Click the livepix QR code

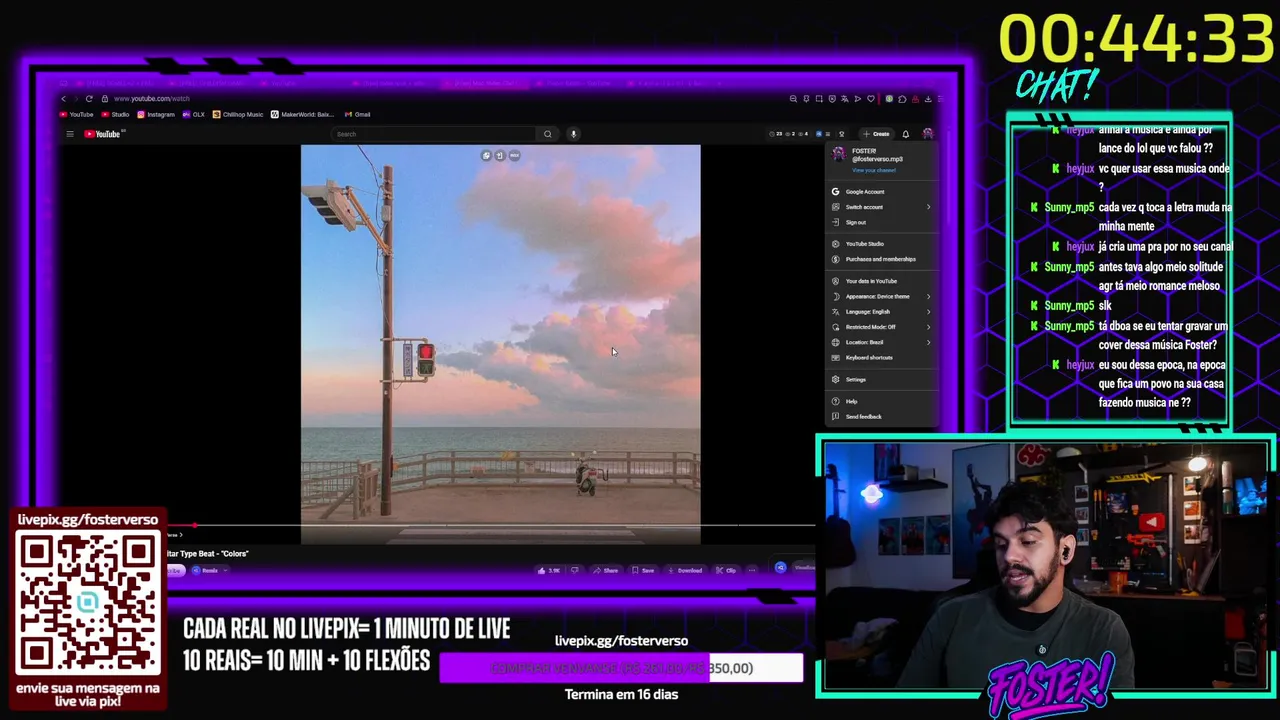(x=88, y=604)
